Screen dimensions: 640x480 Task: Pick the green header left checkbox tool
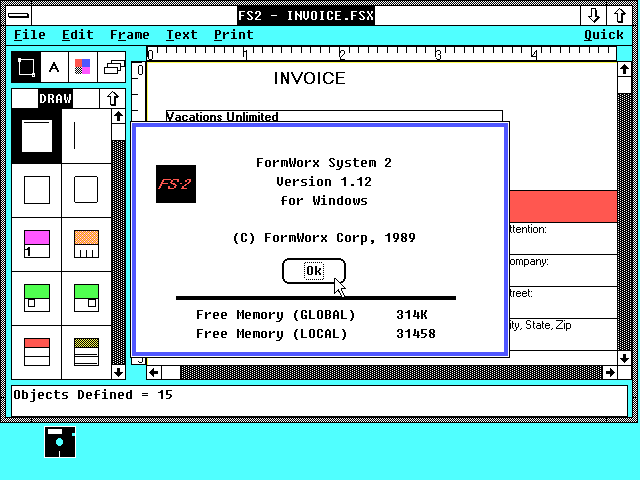[37, 298]
